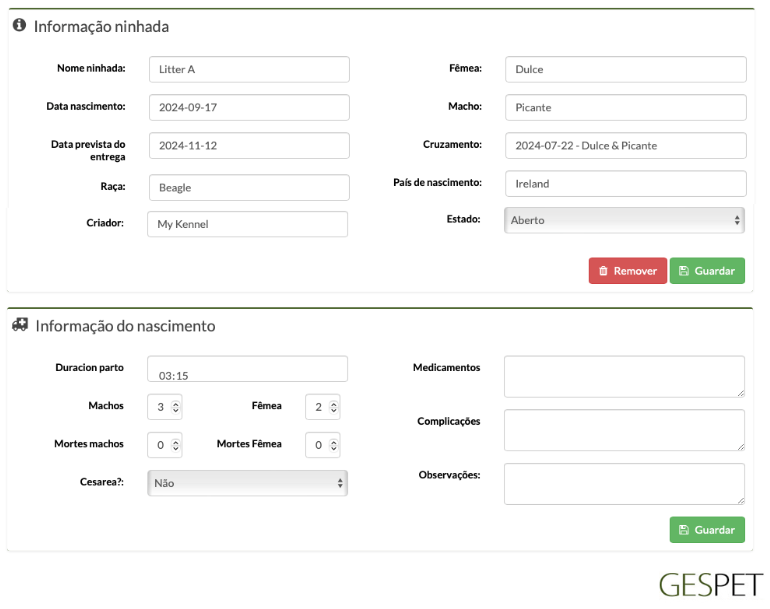Screen dimensions: 770x609
Task: Click the Estado label
Action: tap(463, 219)
